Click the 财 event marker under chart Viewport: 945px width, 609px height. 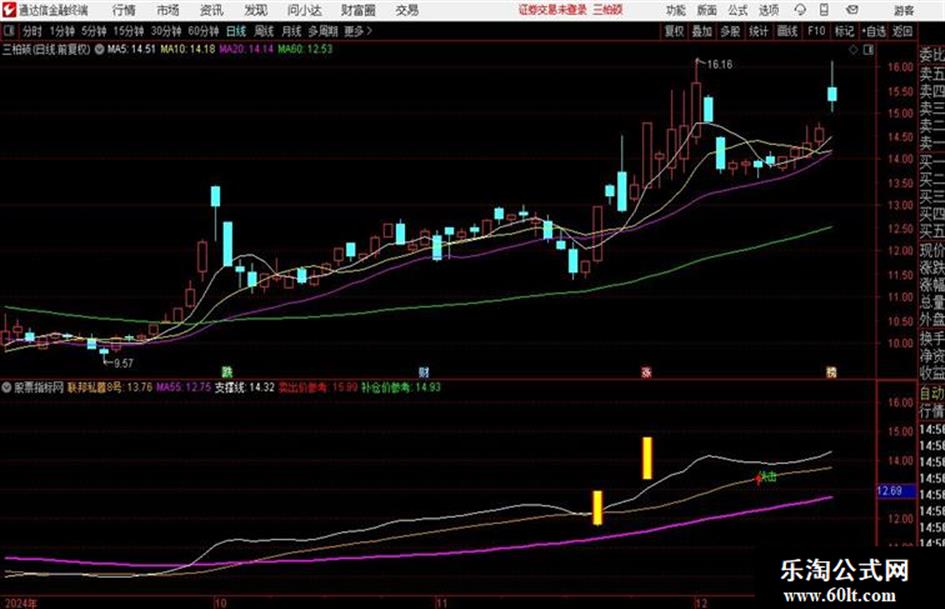tap(424, 372)
